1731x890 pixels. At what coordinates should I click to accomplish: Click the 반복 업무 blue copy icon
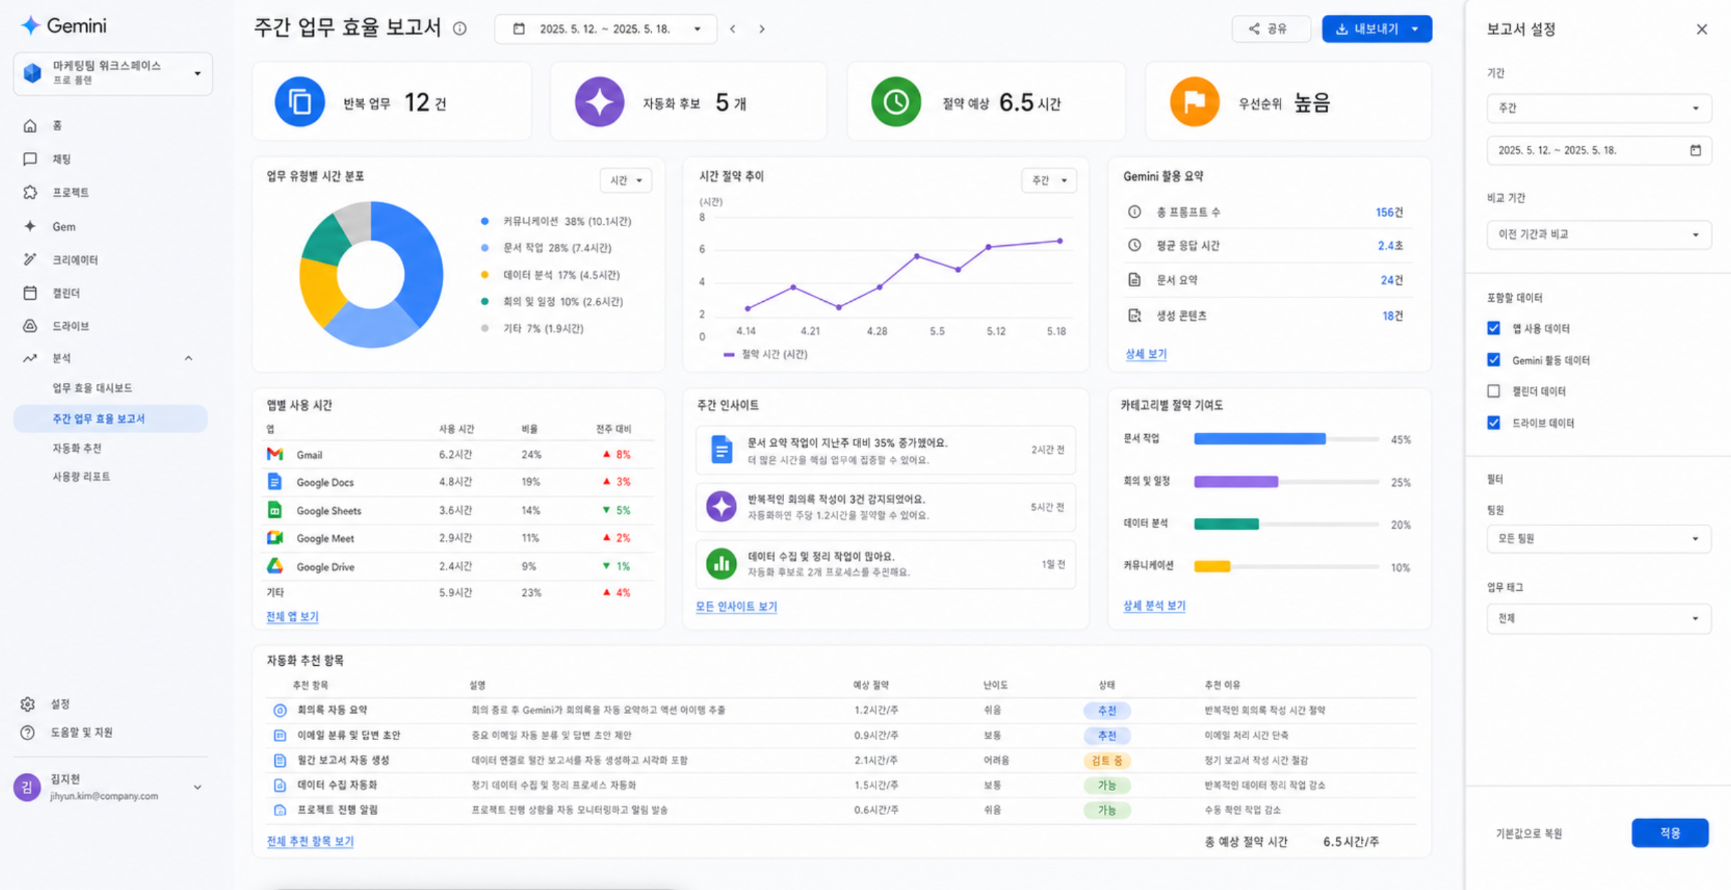[300, 102]
